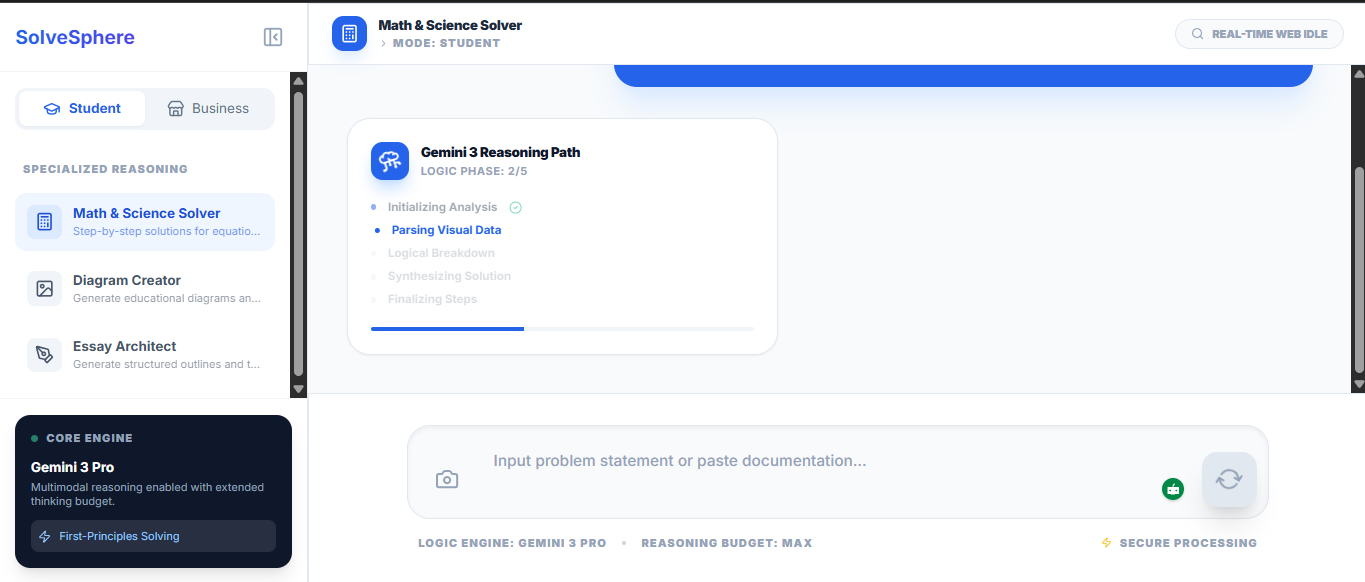This screenshot has width=1365, height=582.
Task: Click the chevron before Mode: Student
Action: coord(383,44)
